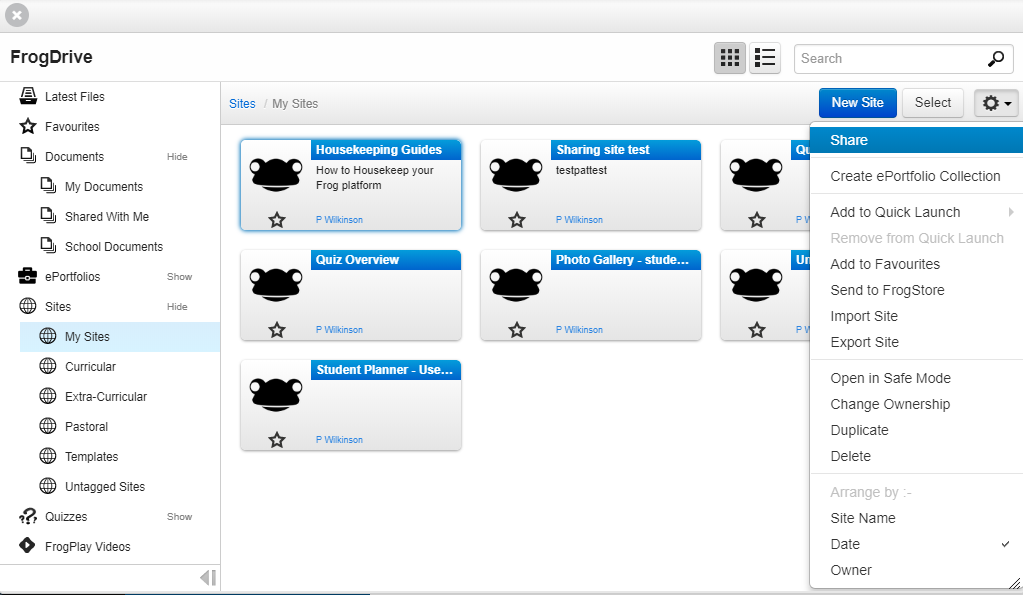
Task: Select My Sites in sidebar
Action: [120, 337]
